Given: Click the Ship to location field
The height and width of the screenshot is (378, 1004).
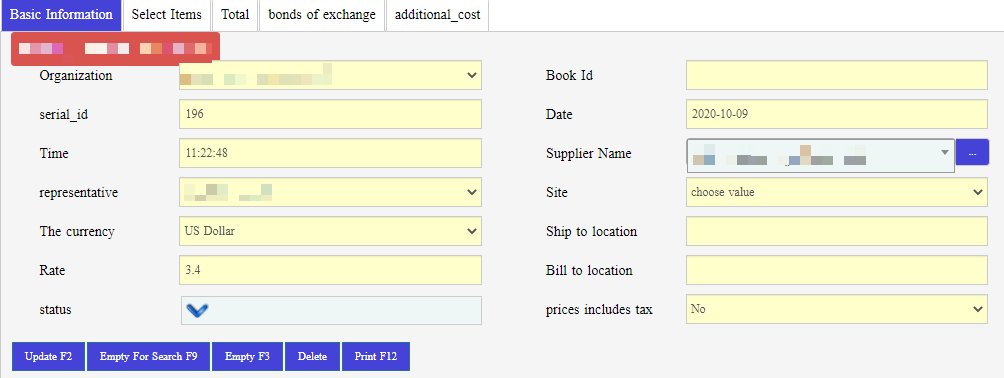Looking at the screenshot, I should coord(837,231).
